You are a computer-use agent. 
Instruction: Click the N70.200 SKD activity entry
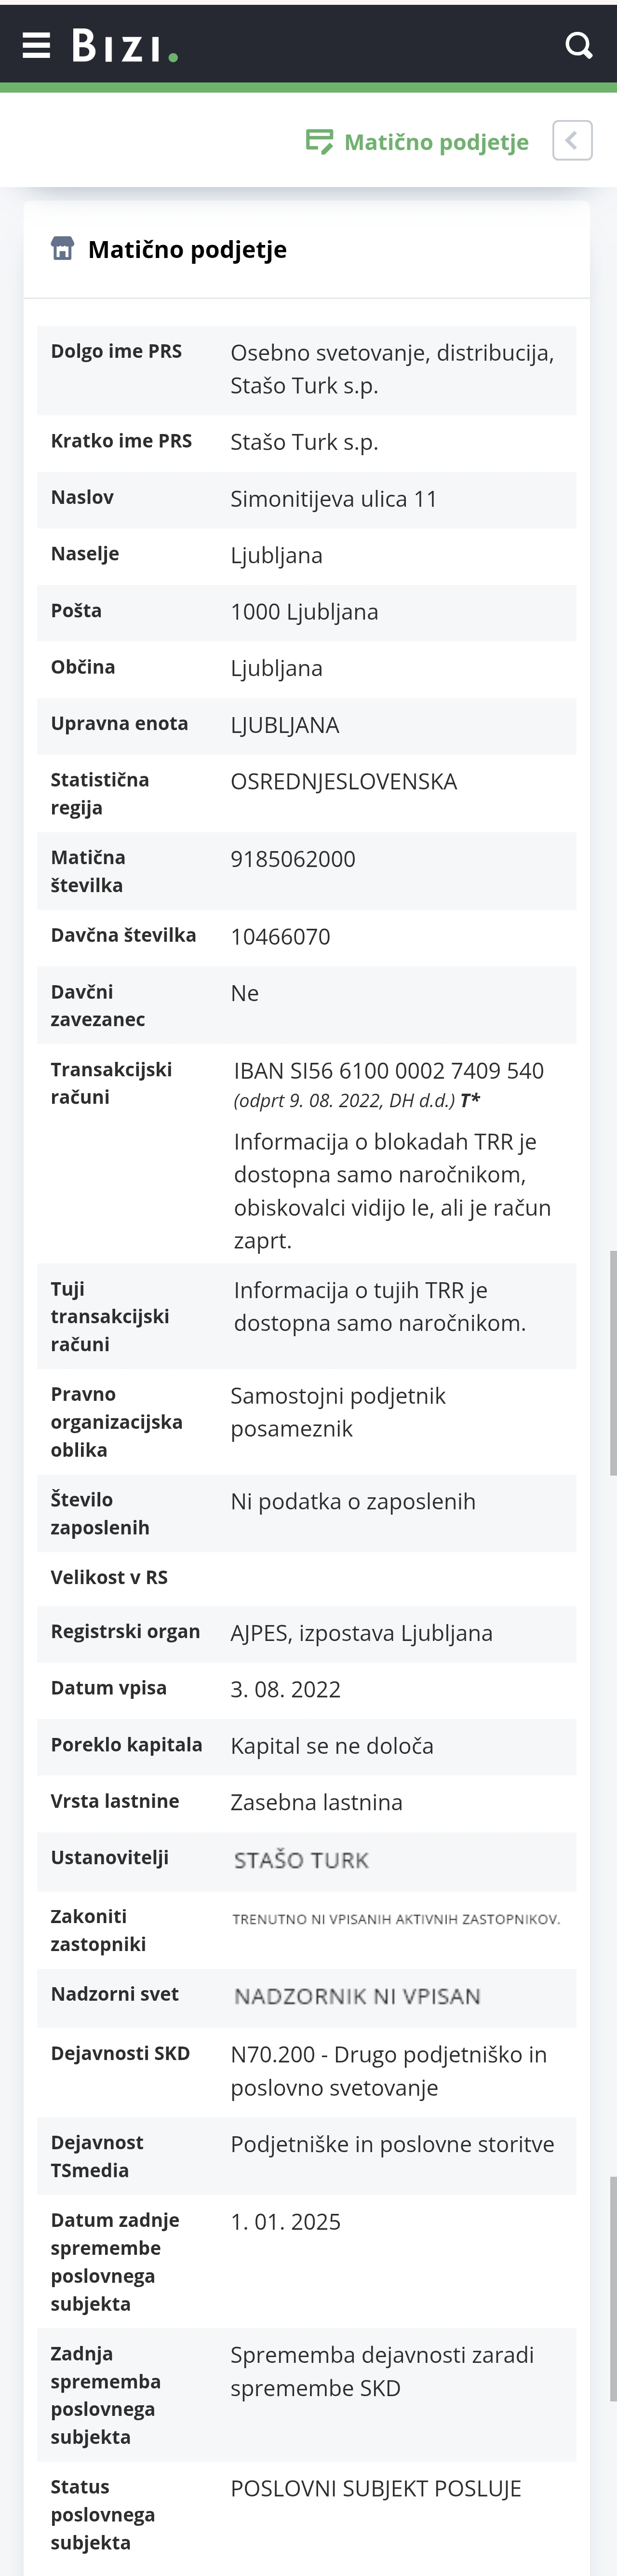388,2071
